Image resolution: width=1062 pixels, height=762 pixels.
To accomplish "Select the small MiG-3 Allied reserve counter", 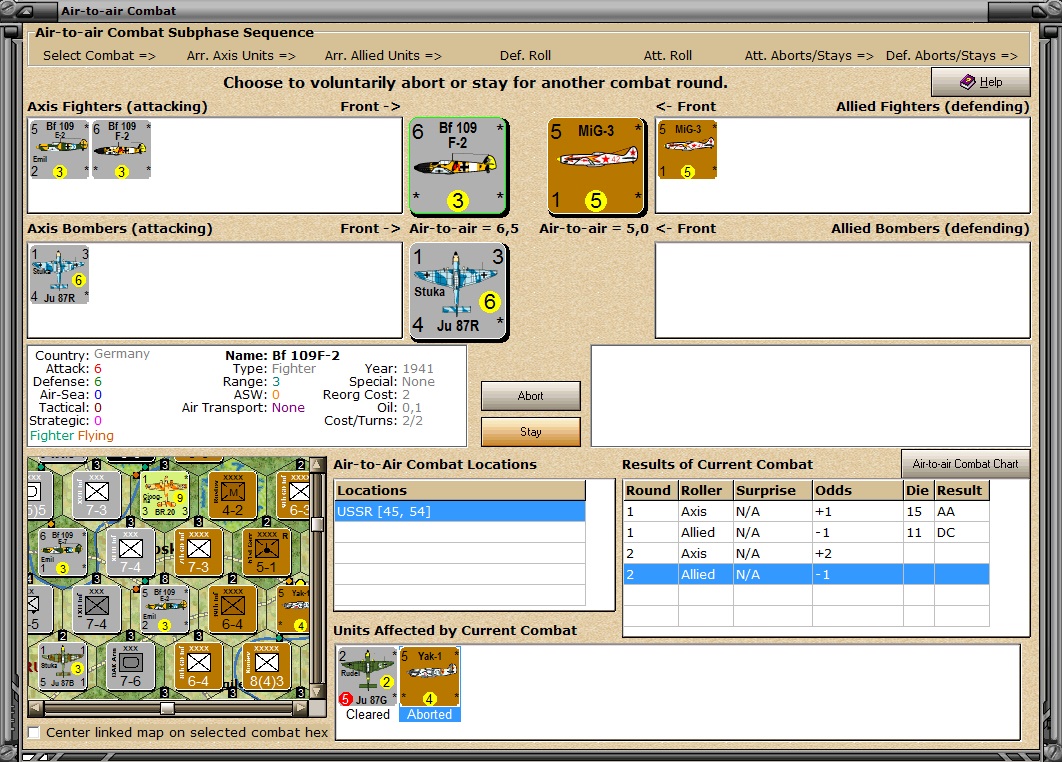I will [687, 150].
